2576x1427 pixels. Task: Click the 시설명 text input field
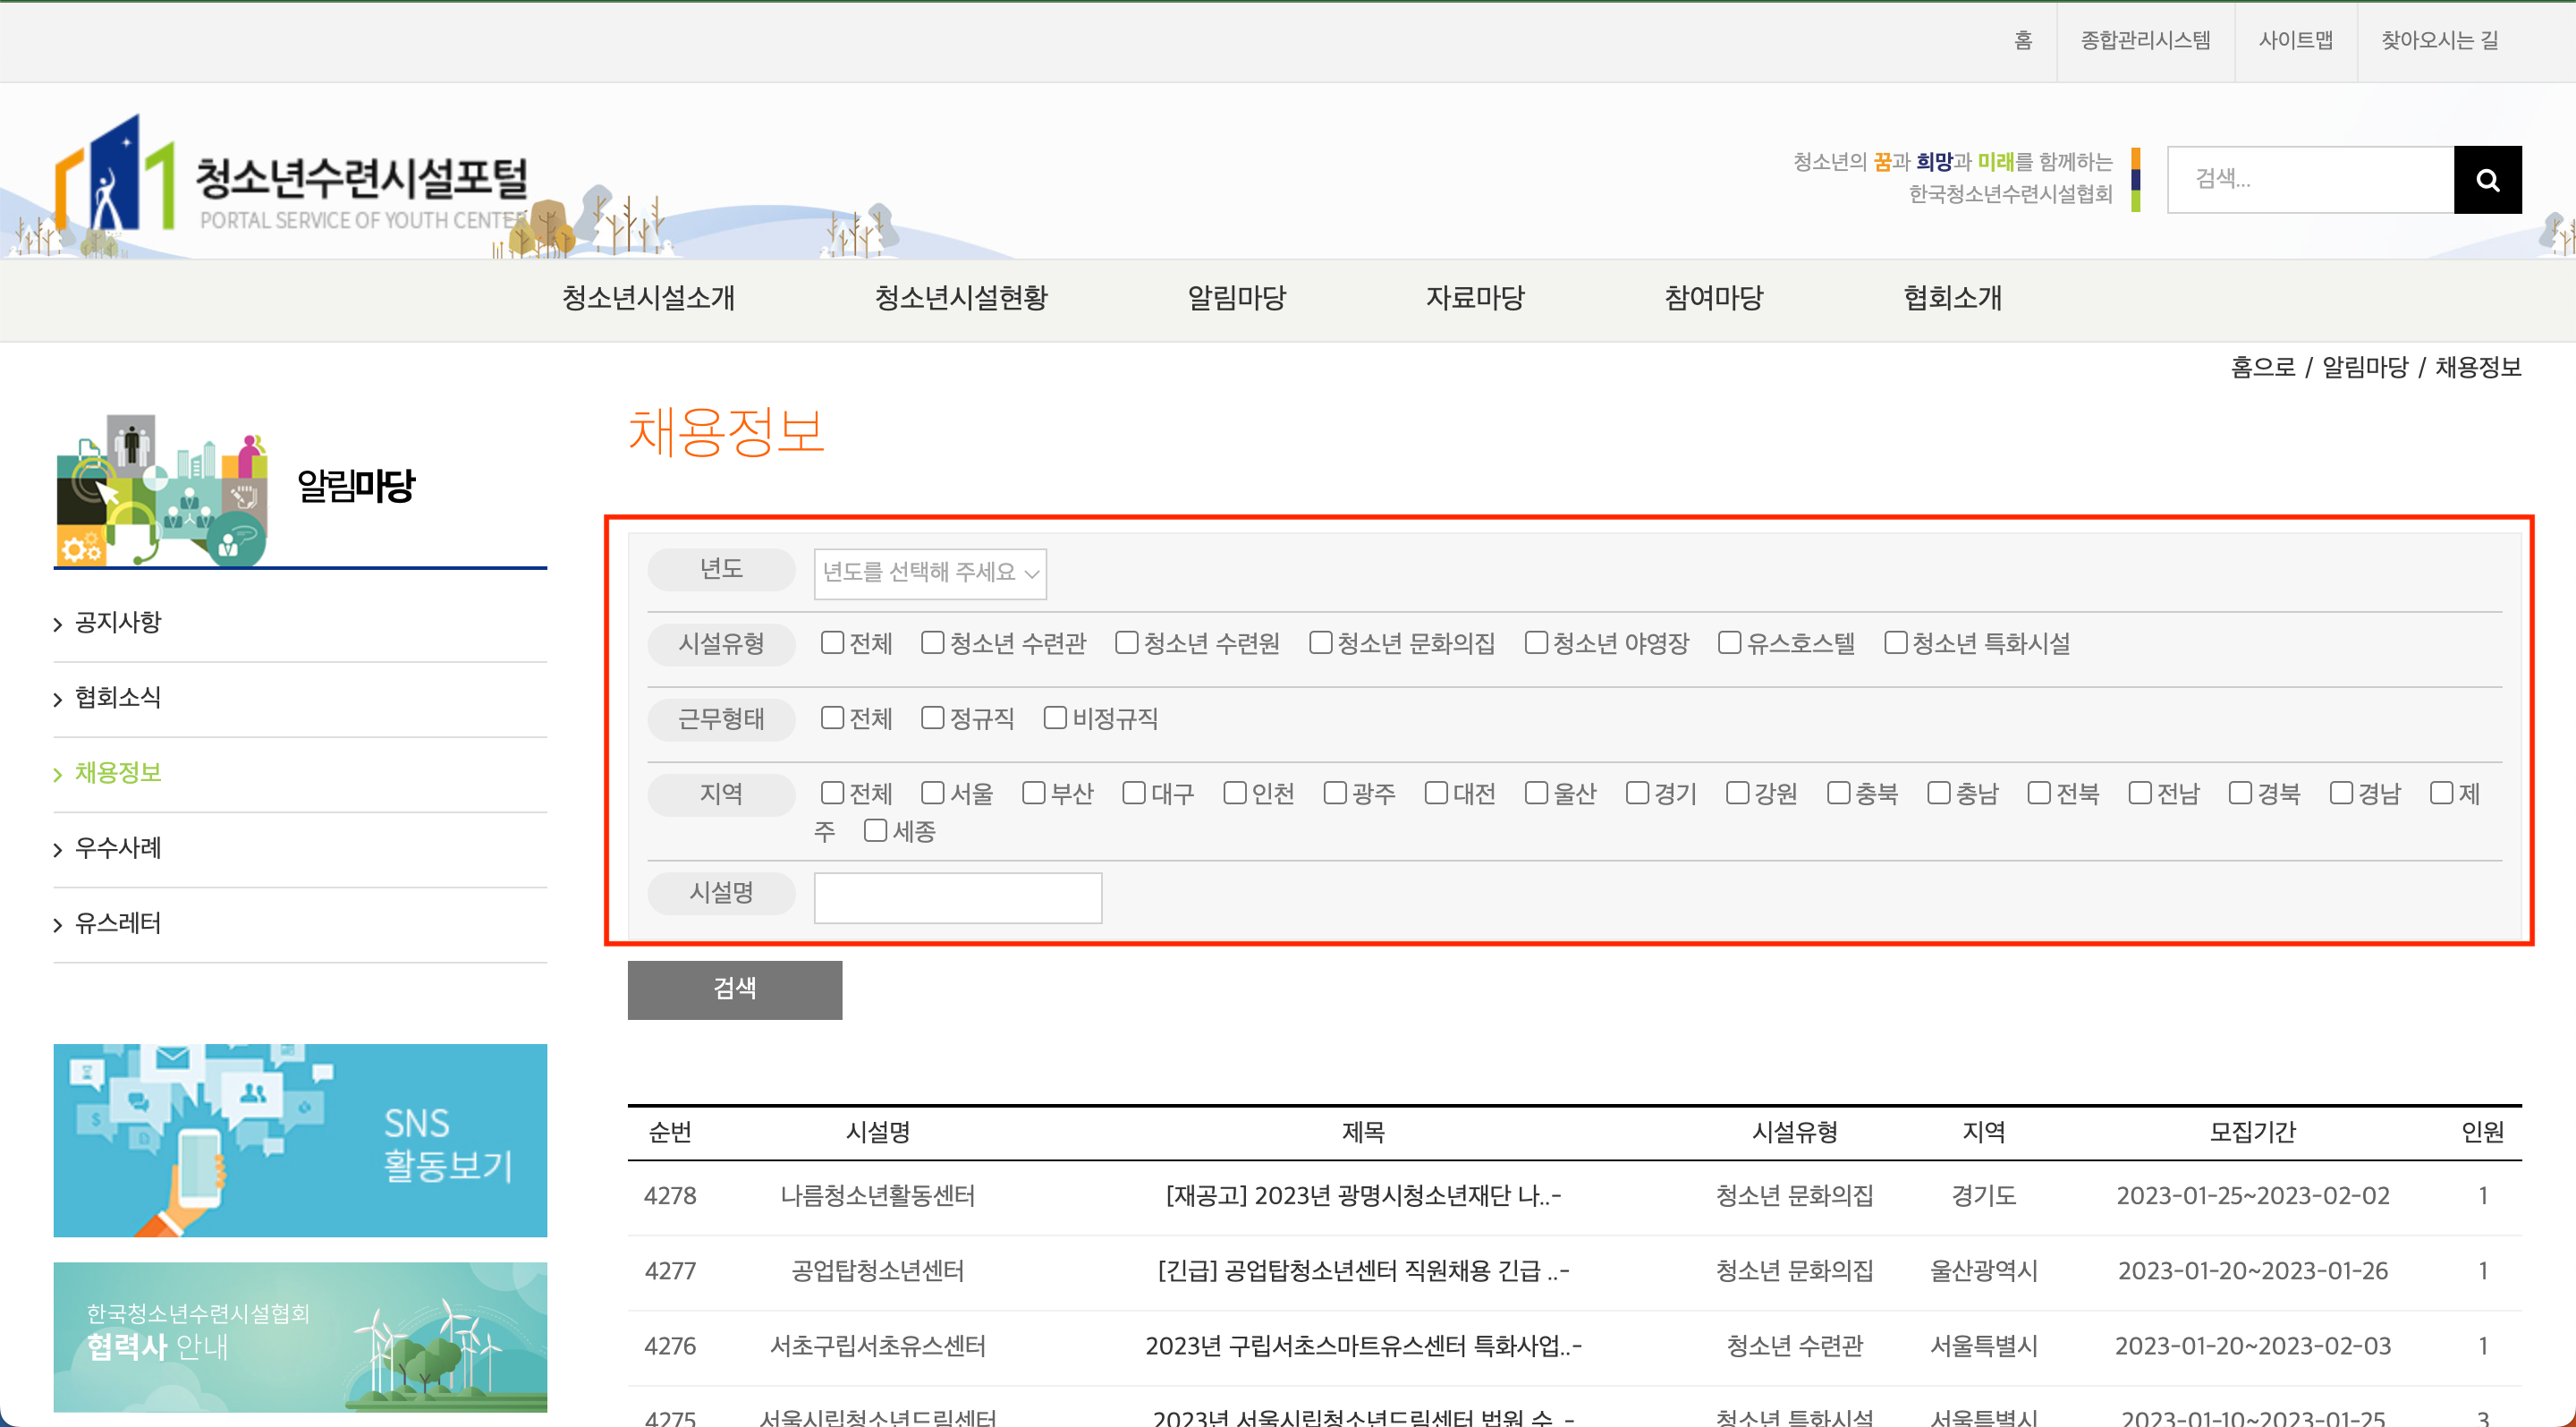tap(957, 897)
